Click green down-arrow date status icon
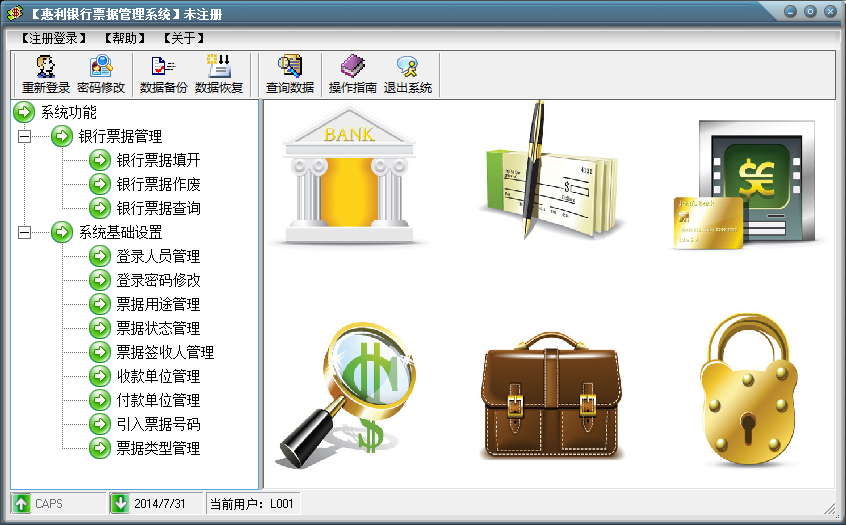846x525 pixels. click(x=120, y=503)
